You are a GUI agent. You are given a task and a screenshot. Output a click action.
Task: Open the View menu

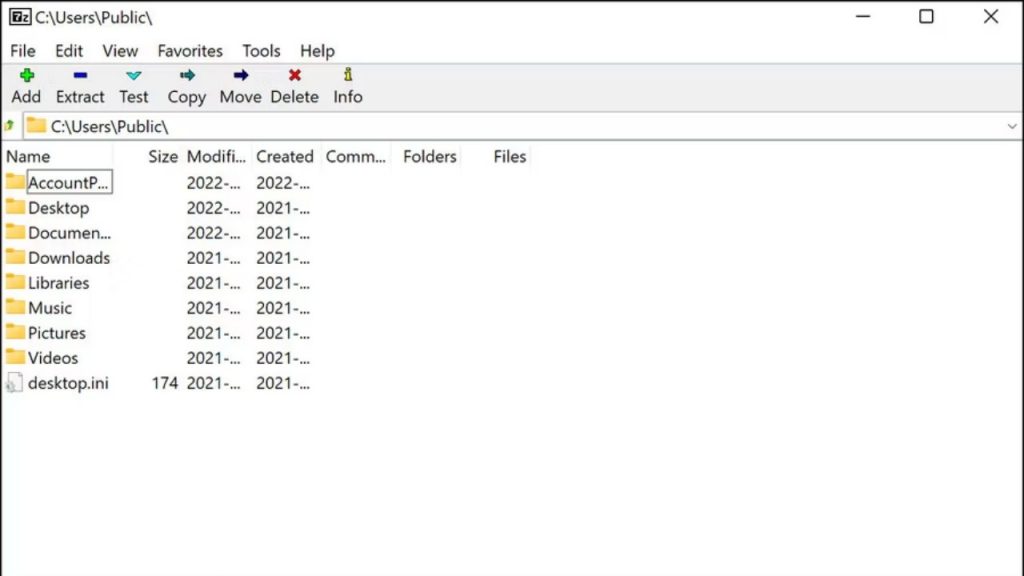coord(120,51)
